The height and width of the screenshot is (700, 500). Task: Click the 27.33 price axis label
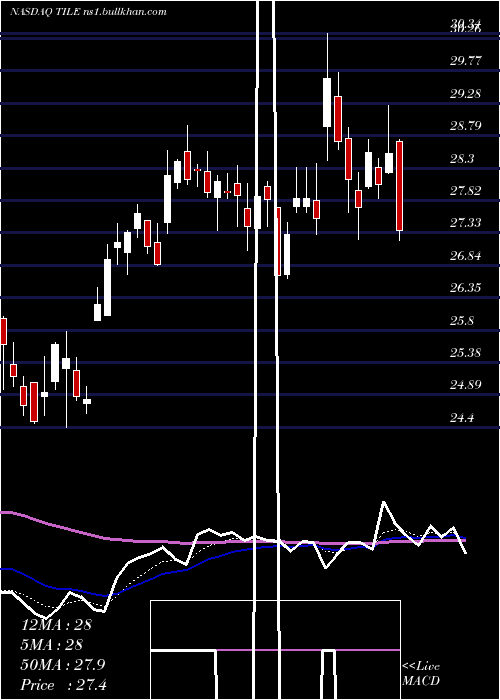coord(466,223)
